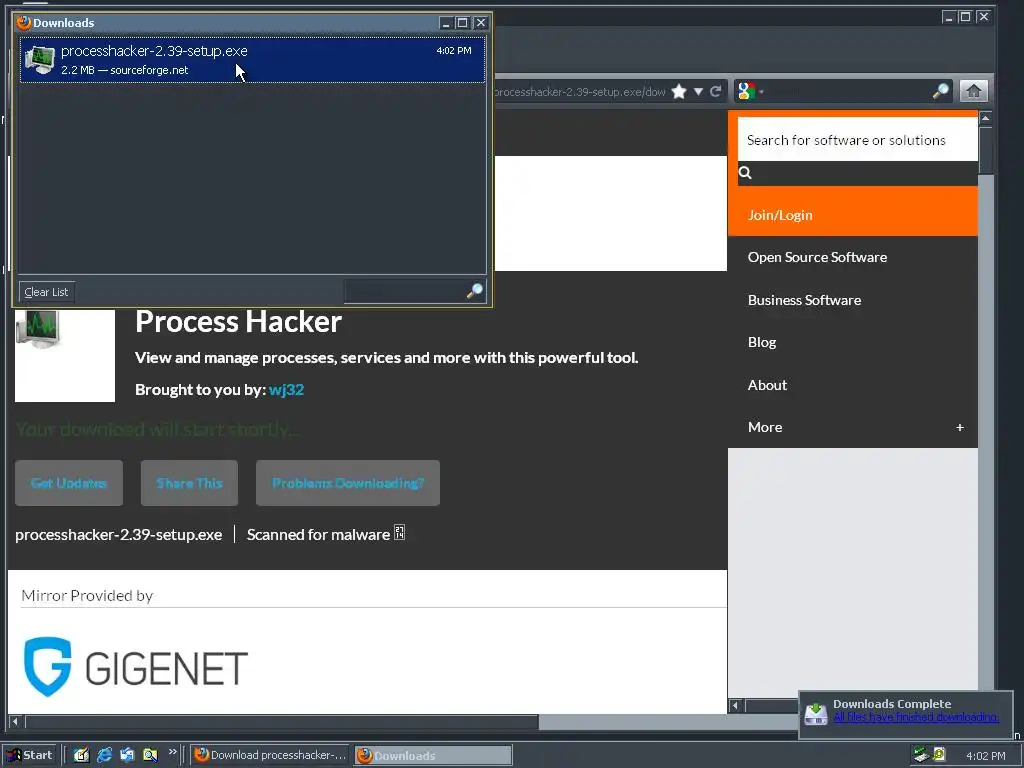This screenshot has width=1024, height=768.
Task: Click the page vertical scrollbar up arrow
Action: pos(985,118)
